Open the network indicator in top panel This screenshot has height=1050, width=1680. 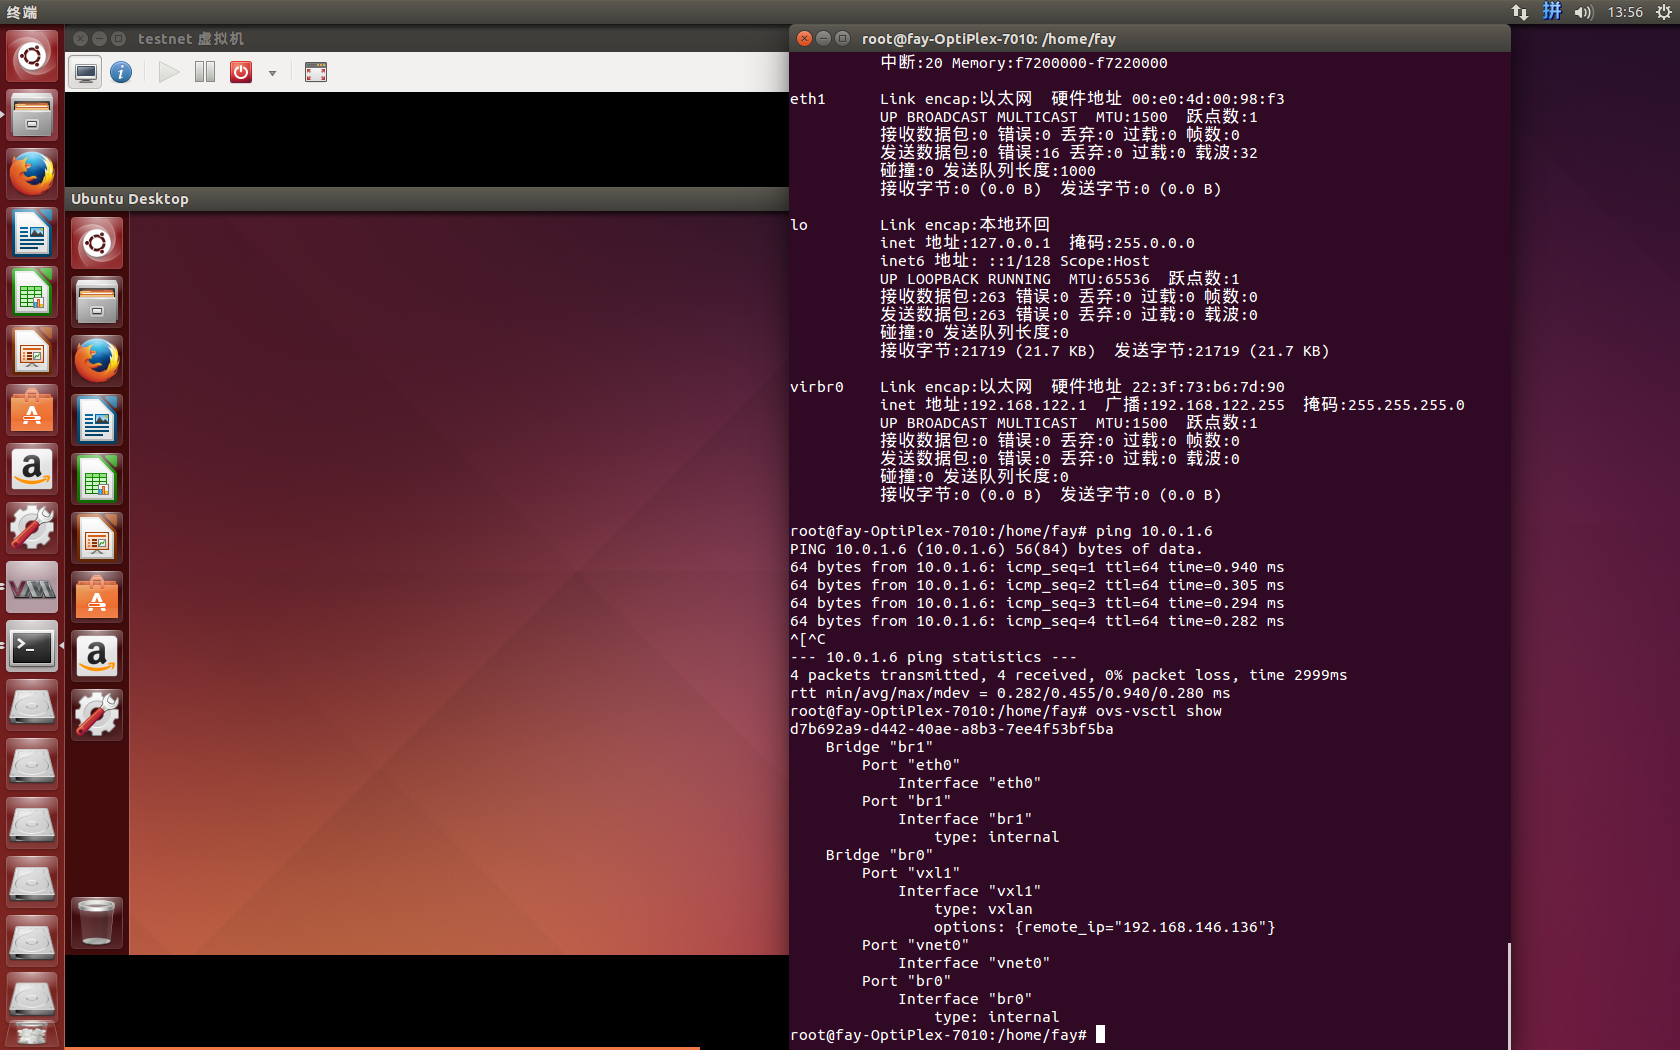1520,12
